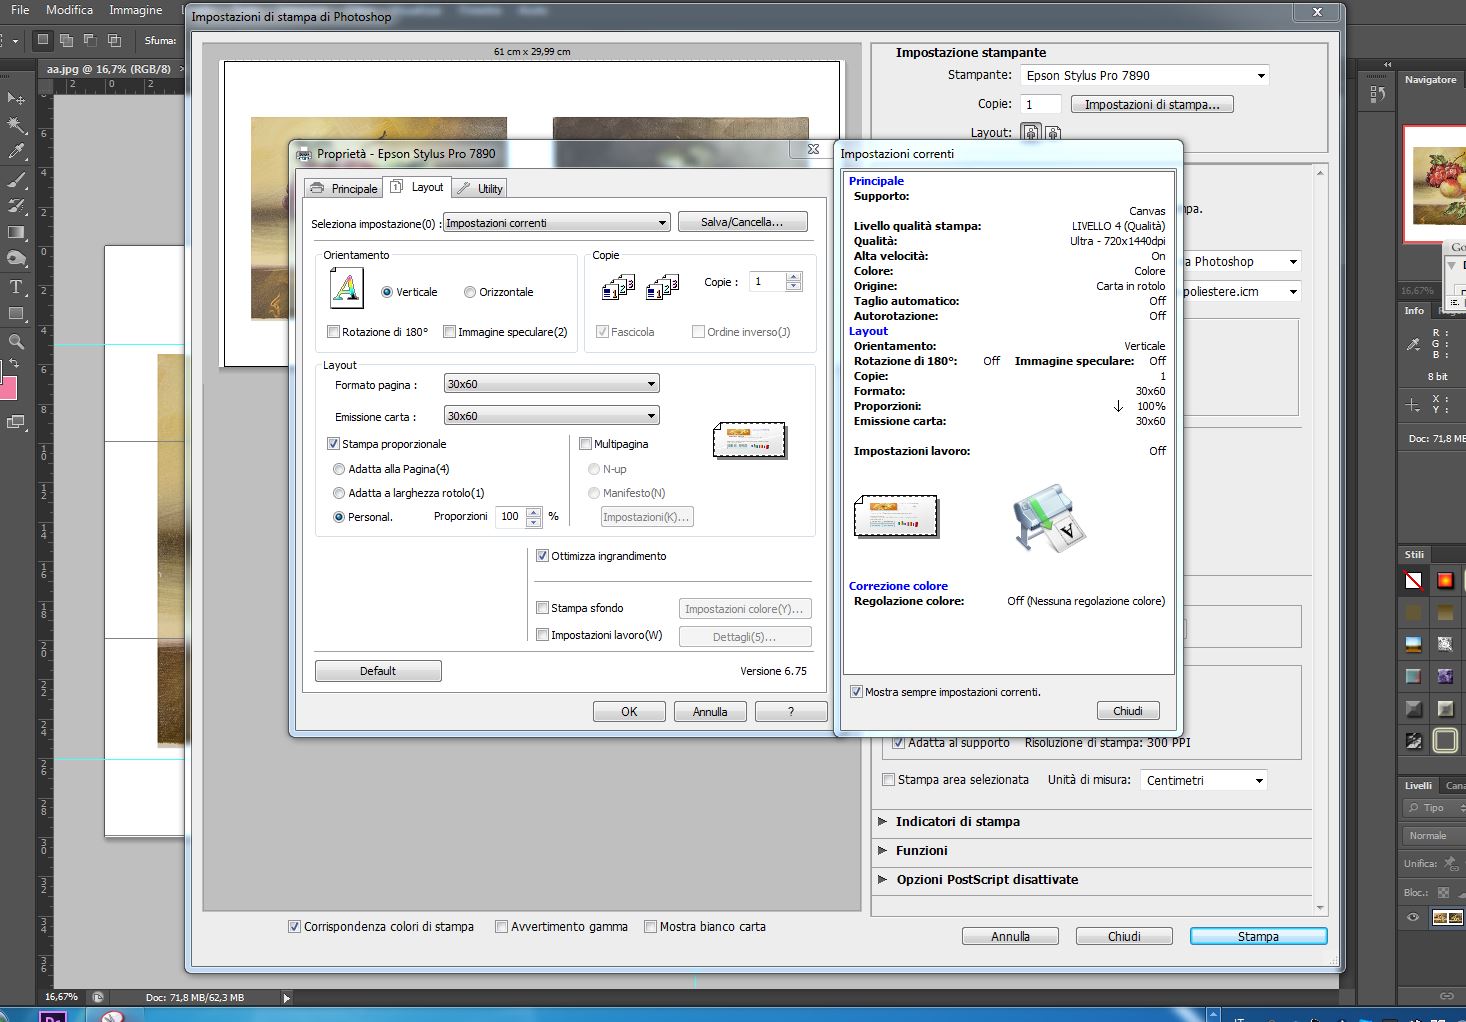Uncheck Stampa proporzionale
1466x1022 pixels.
pyautogui.click(x=334, y=444)
